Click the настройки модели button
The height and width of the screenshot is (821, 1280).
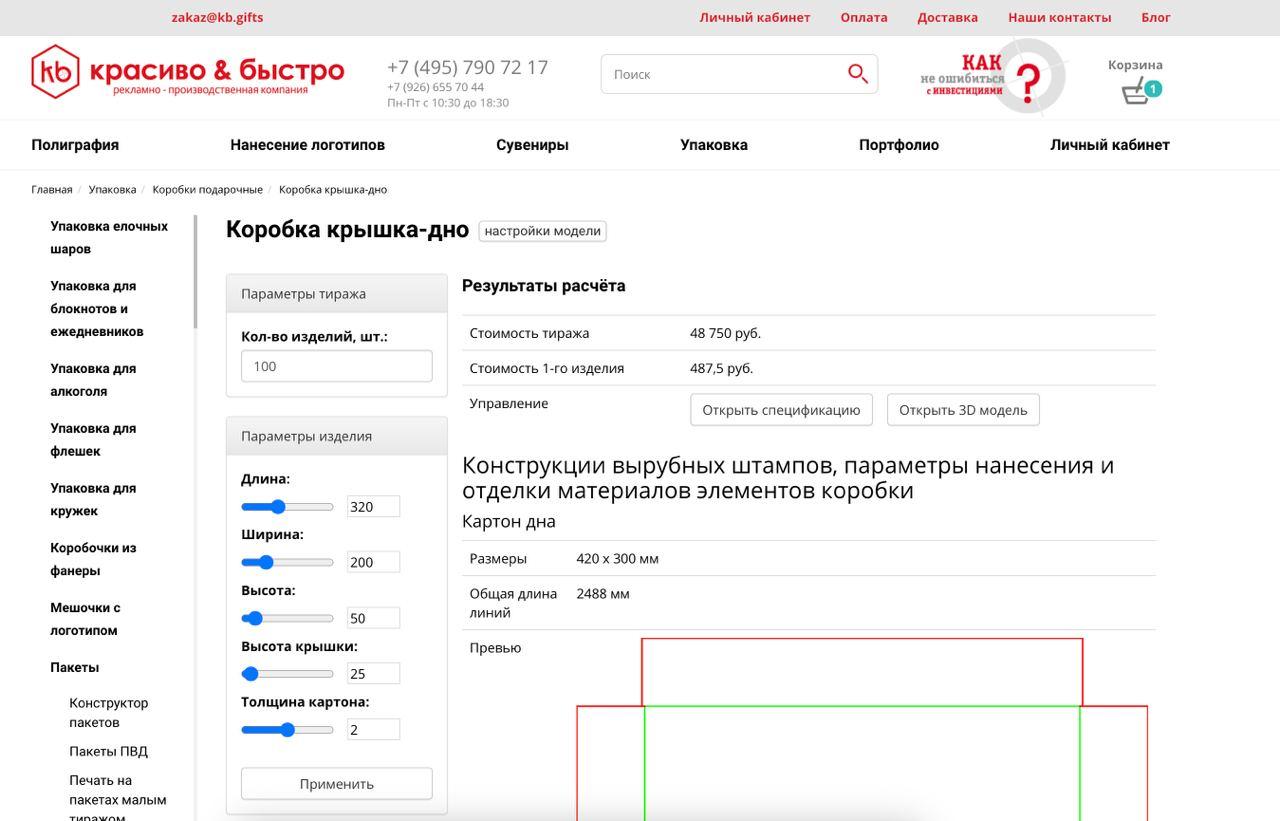pos(542,230)
